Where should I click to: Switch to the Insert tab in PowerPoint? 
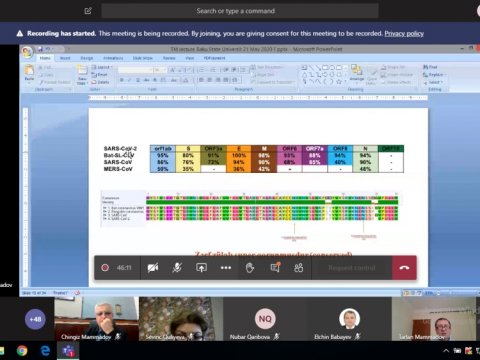[65, 58]
